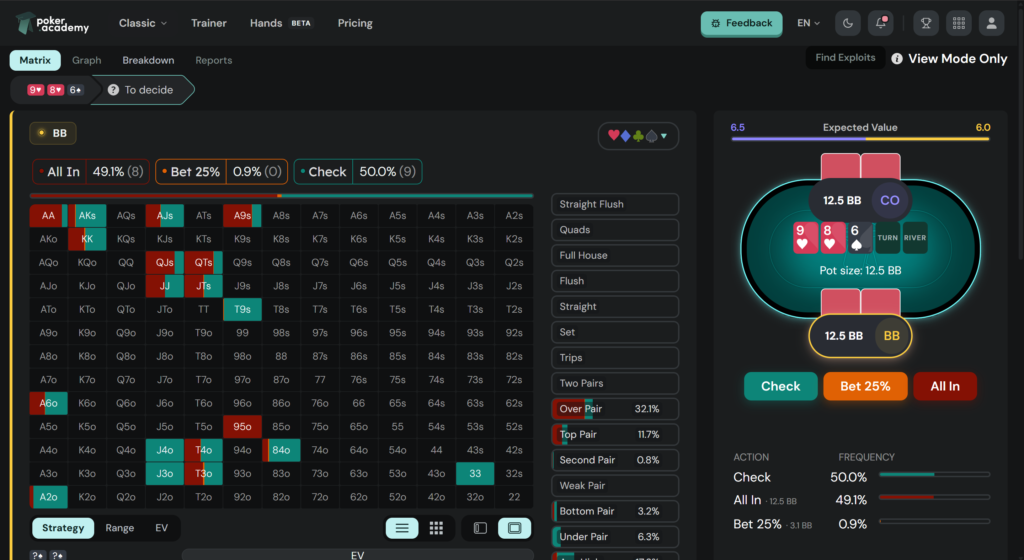Open the suits filter dropdown
Viewport: 1024px width, 560px height.
click(638, 136)
